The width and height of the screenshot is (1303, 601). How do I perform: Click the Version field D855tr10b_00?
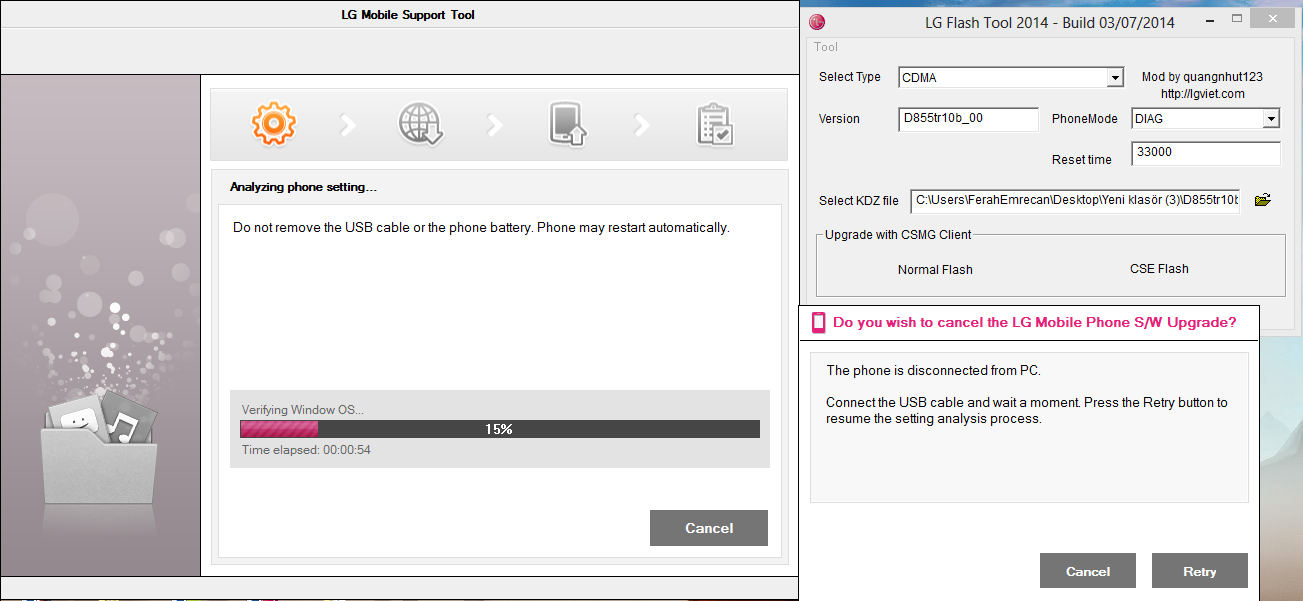[x=969, y=118]
